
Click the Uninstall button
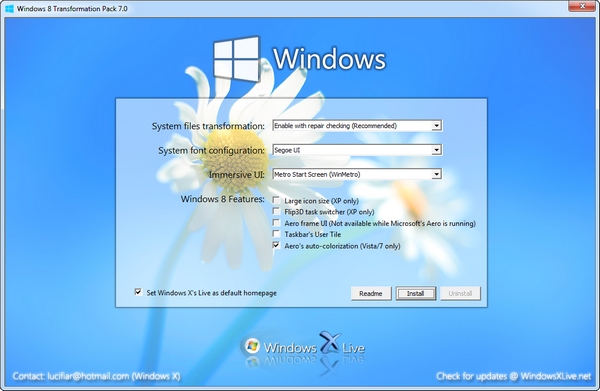[460, 293]
